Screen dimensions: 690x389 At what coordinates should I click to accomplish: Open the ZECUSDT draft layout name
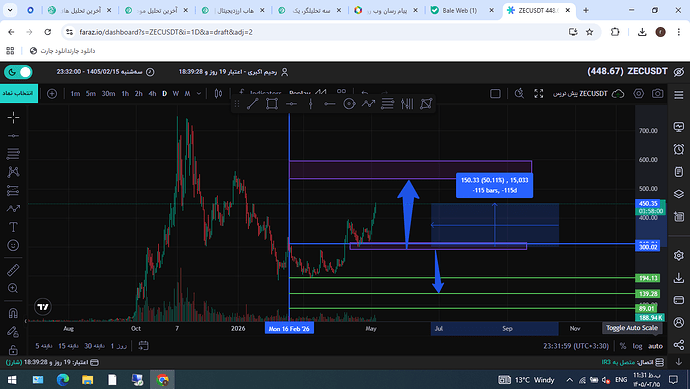click(580, 93)
